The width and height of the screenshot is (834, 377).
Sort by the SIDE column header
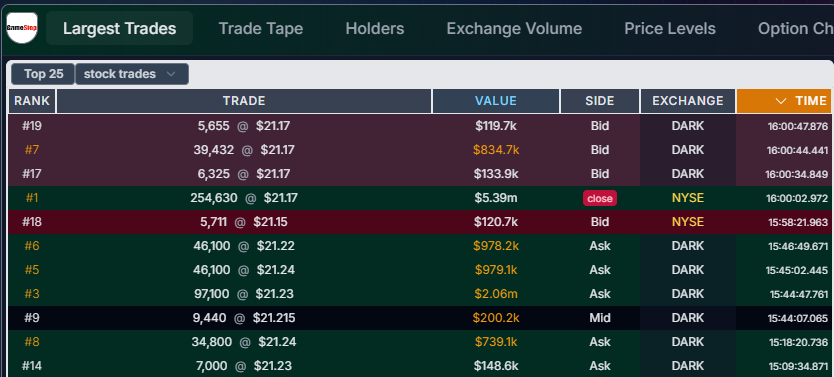point(599,101)
